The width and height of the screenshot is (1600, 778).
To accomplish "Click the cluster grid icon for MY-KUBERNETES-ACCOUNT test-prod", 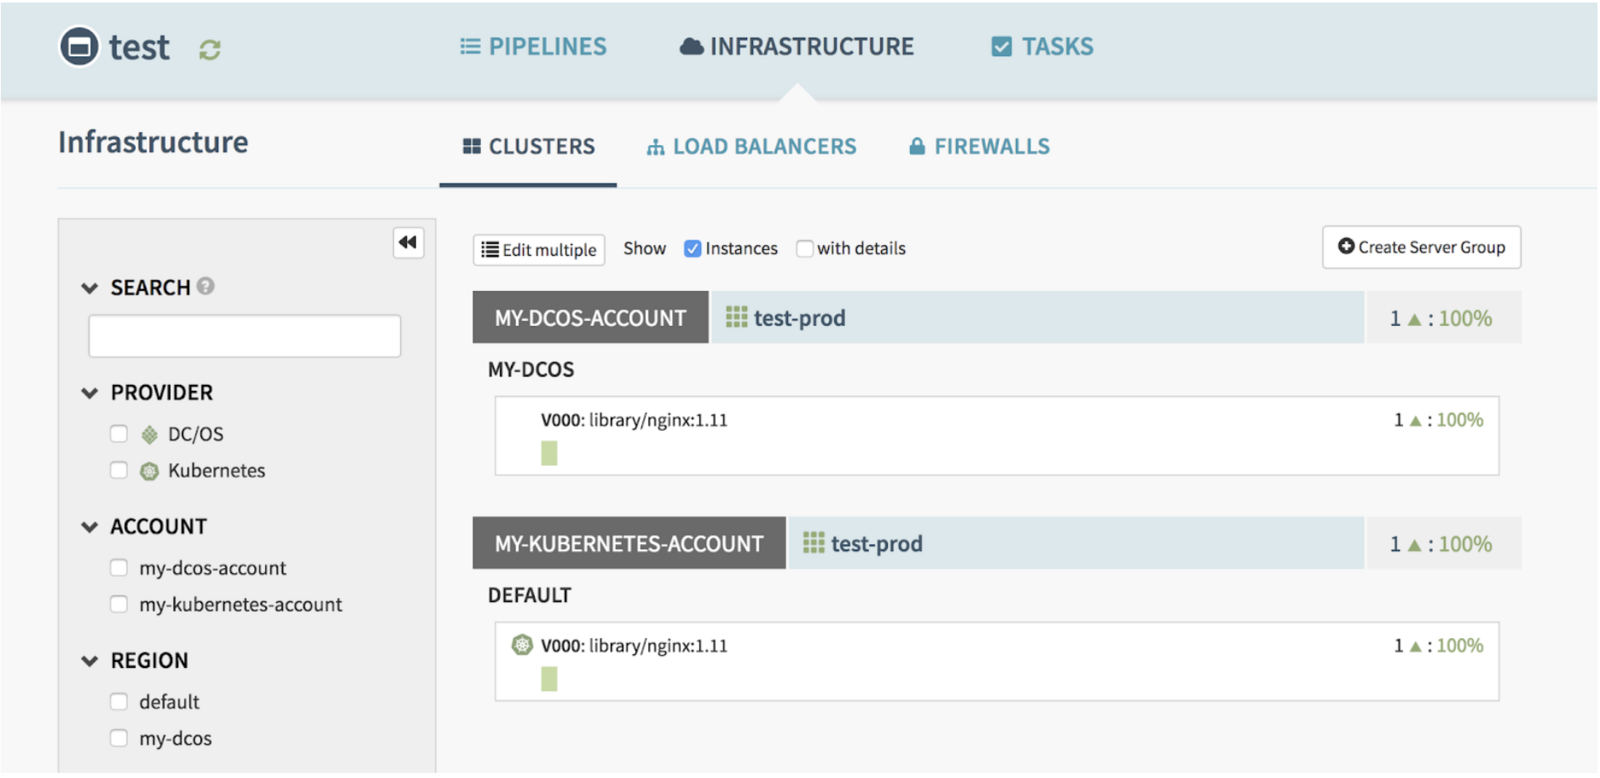I will pyautogui.click(x=814, y=543).
